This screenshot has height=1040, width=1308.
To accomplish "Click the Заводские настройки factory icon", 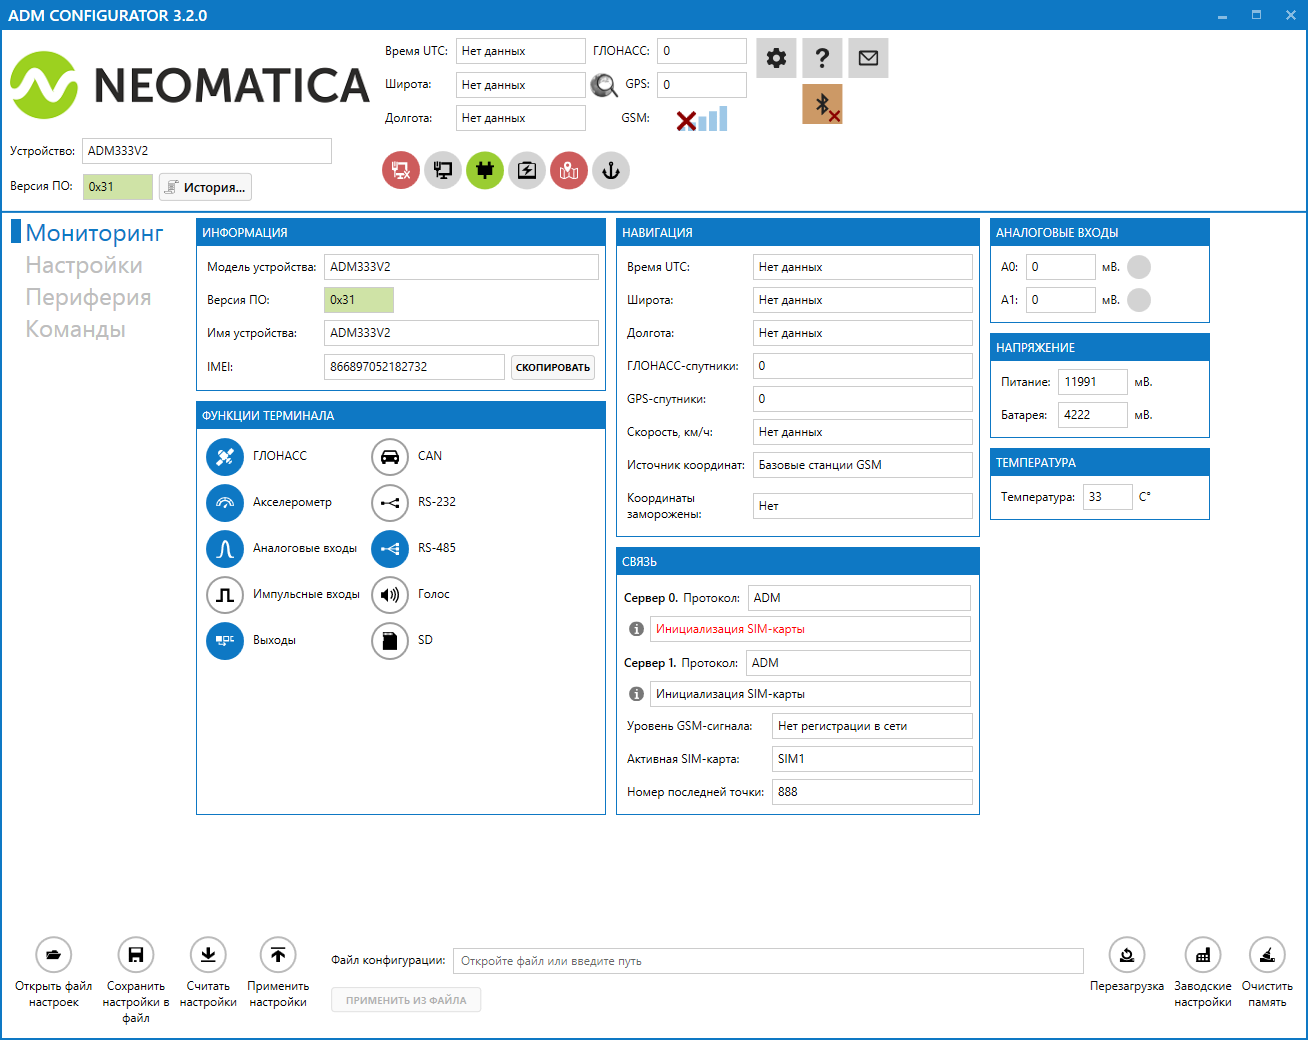I will pos(1203,955).
